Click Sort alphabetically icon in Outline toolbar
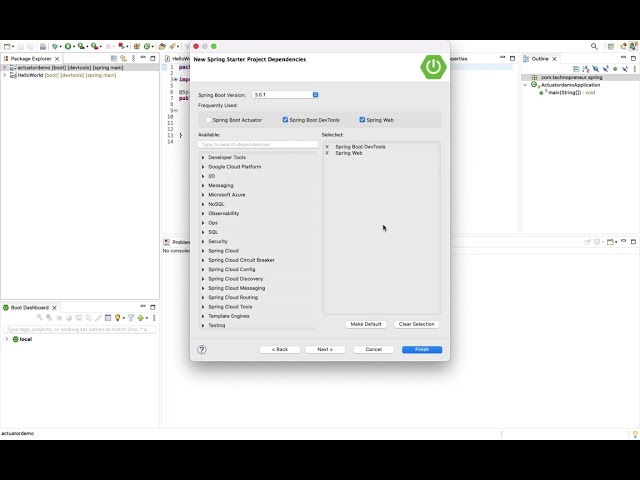Viewport: 640px width, 480px height. (x=586, y=69)
